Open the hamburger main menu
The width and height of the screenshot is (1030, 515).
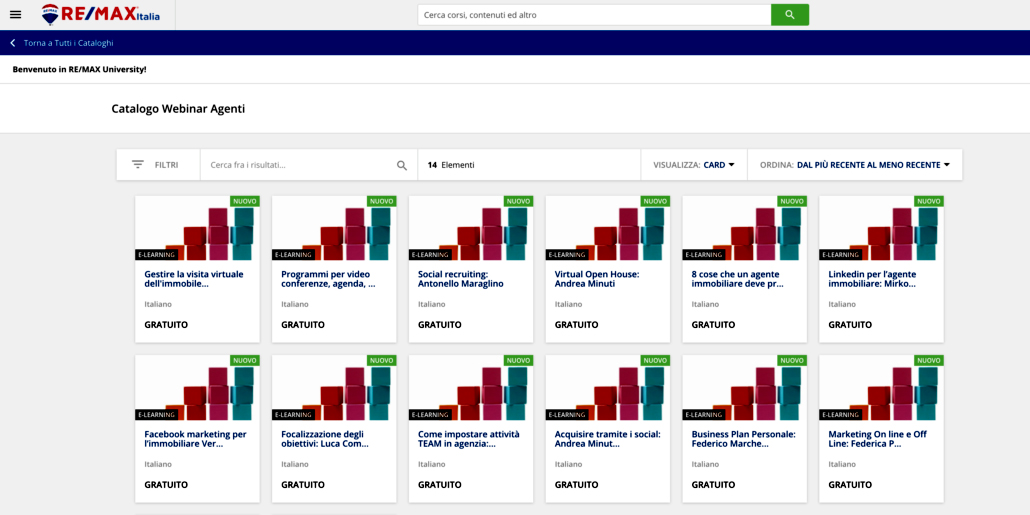(x=16, y=14)
